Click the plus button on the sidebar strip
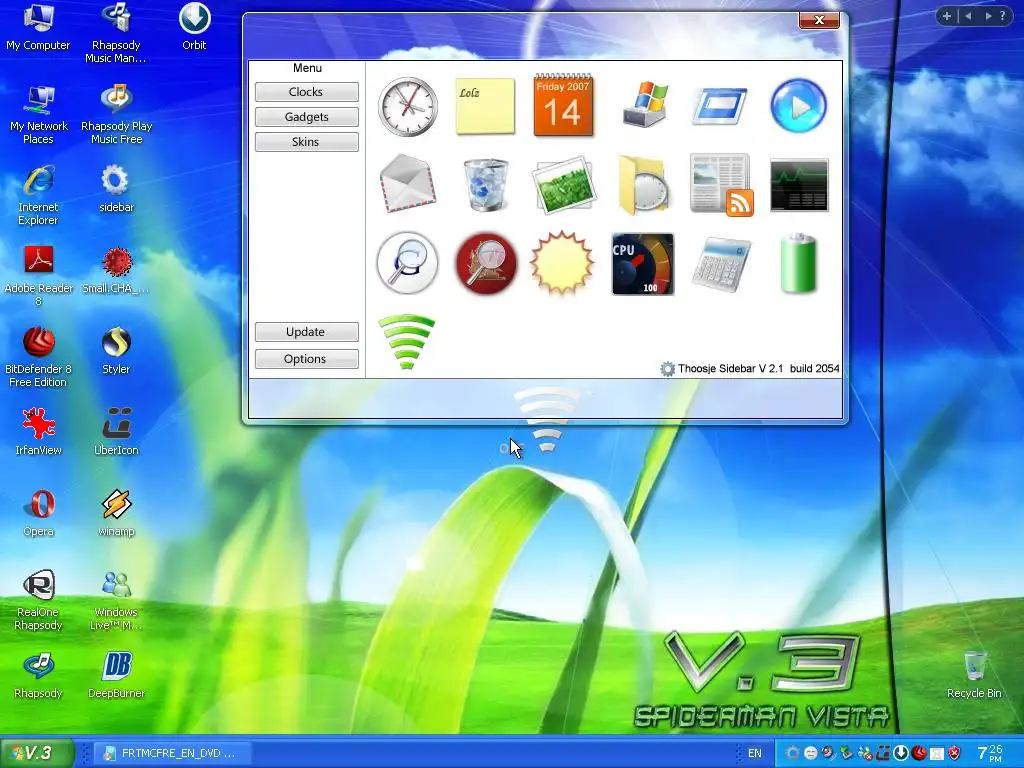 tap(946, 16)
